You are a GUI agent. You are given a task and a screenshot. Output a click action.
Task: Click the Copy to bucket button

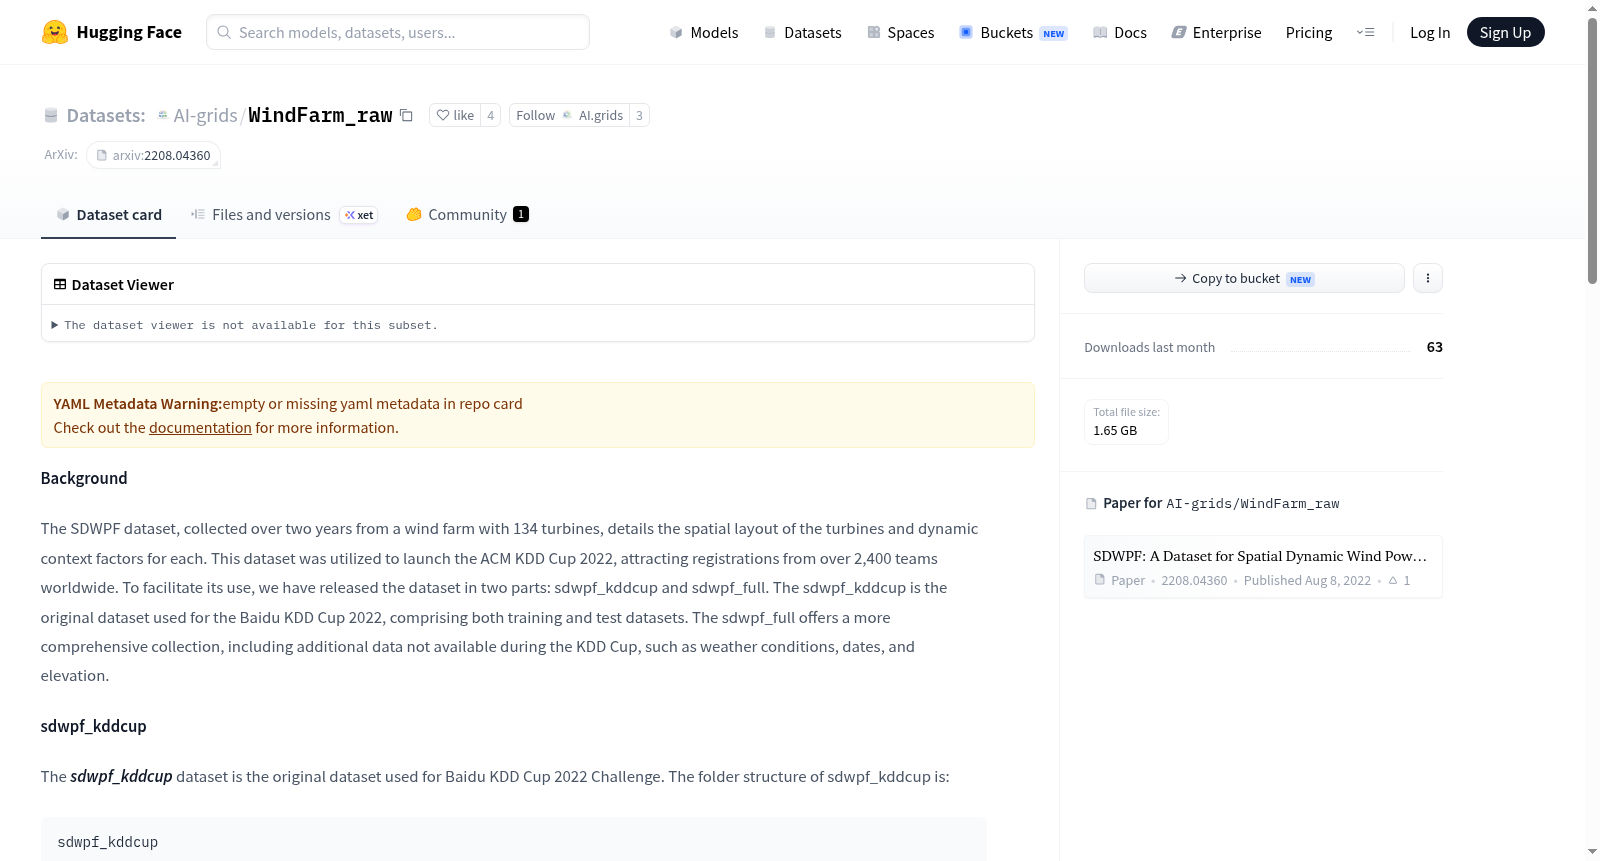click(1244, 278)
